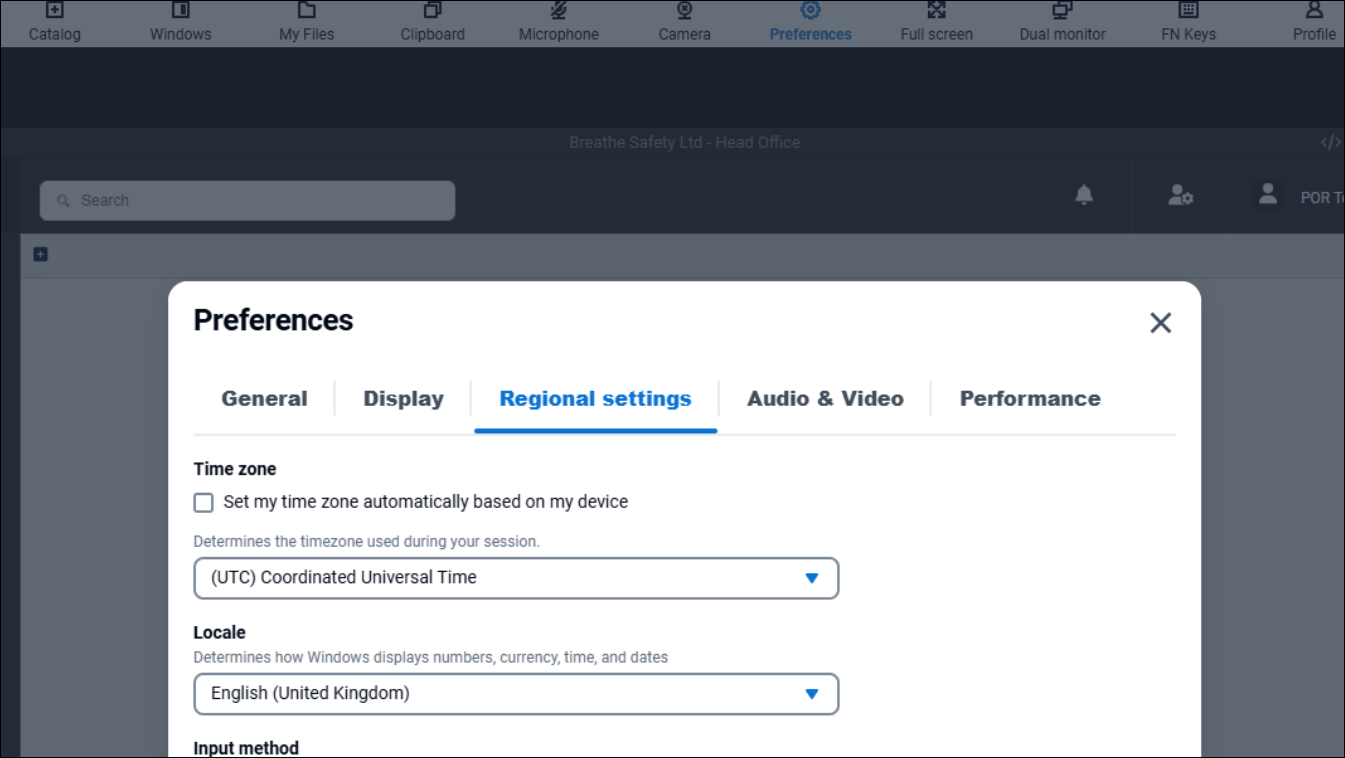1345x758 pixels.
Task: Click inside the Search field
Action: [x=247, y=200]
